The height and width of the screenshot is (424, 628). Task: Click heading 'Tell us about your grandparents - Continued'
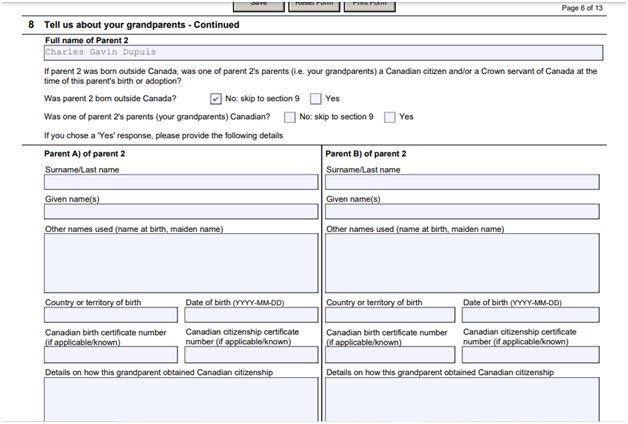(142, 25)
